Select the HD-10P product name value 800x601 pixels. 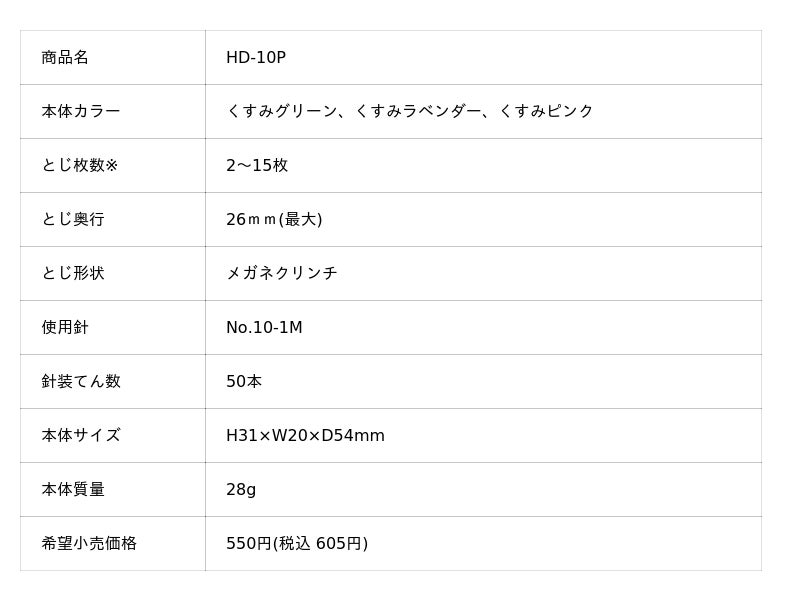[x=256, y=58]
